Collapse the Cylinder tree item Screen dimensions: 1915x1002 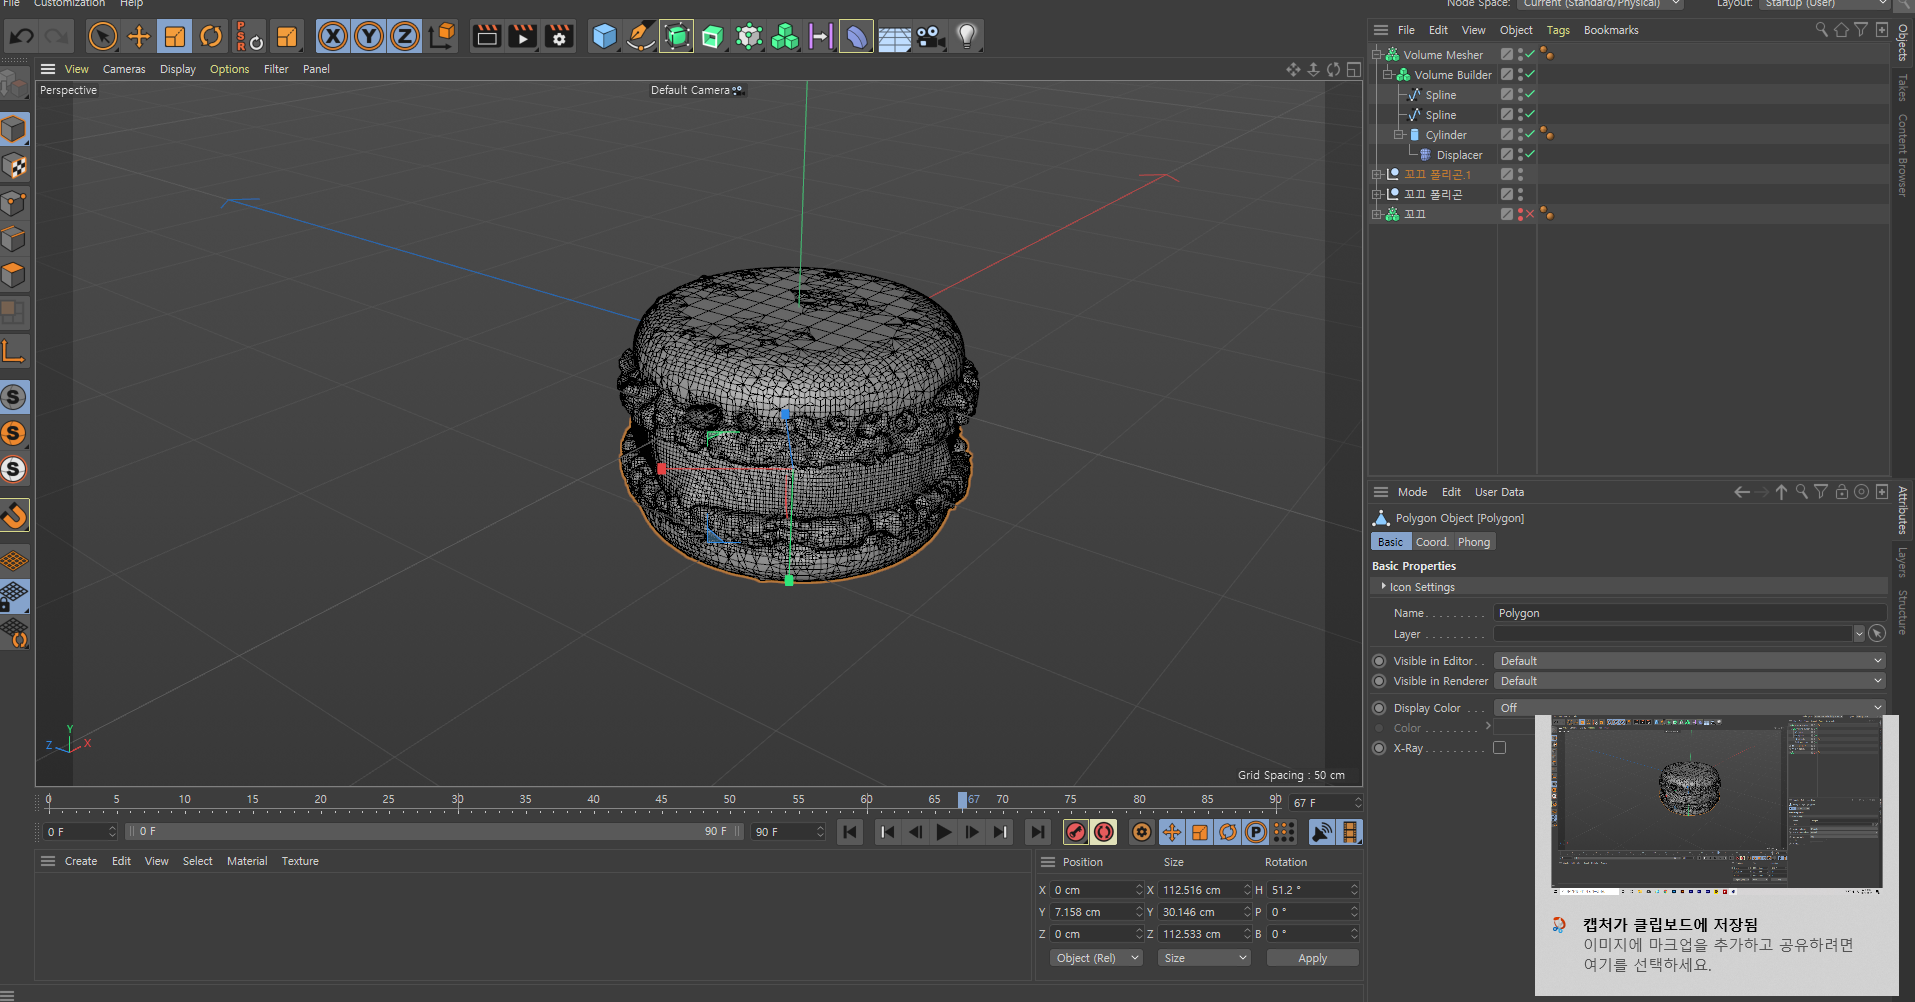[1399, 134]
